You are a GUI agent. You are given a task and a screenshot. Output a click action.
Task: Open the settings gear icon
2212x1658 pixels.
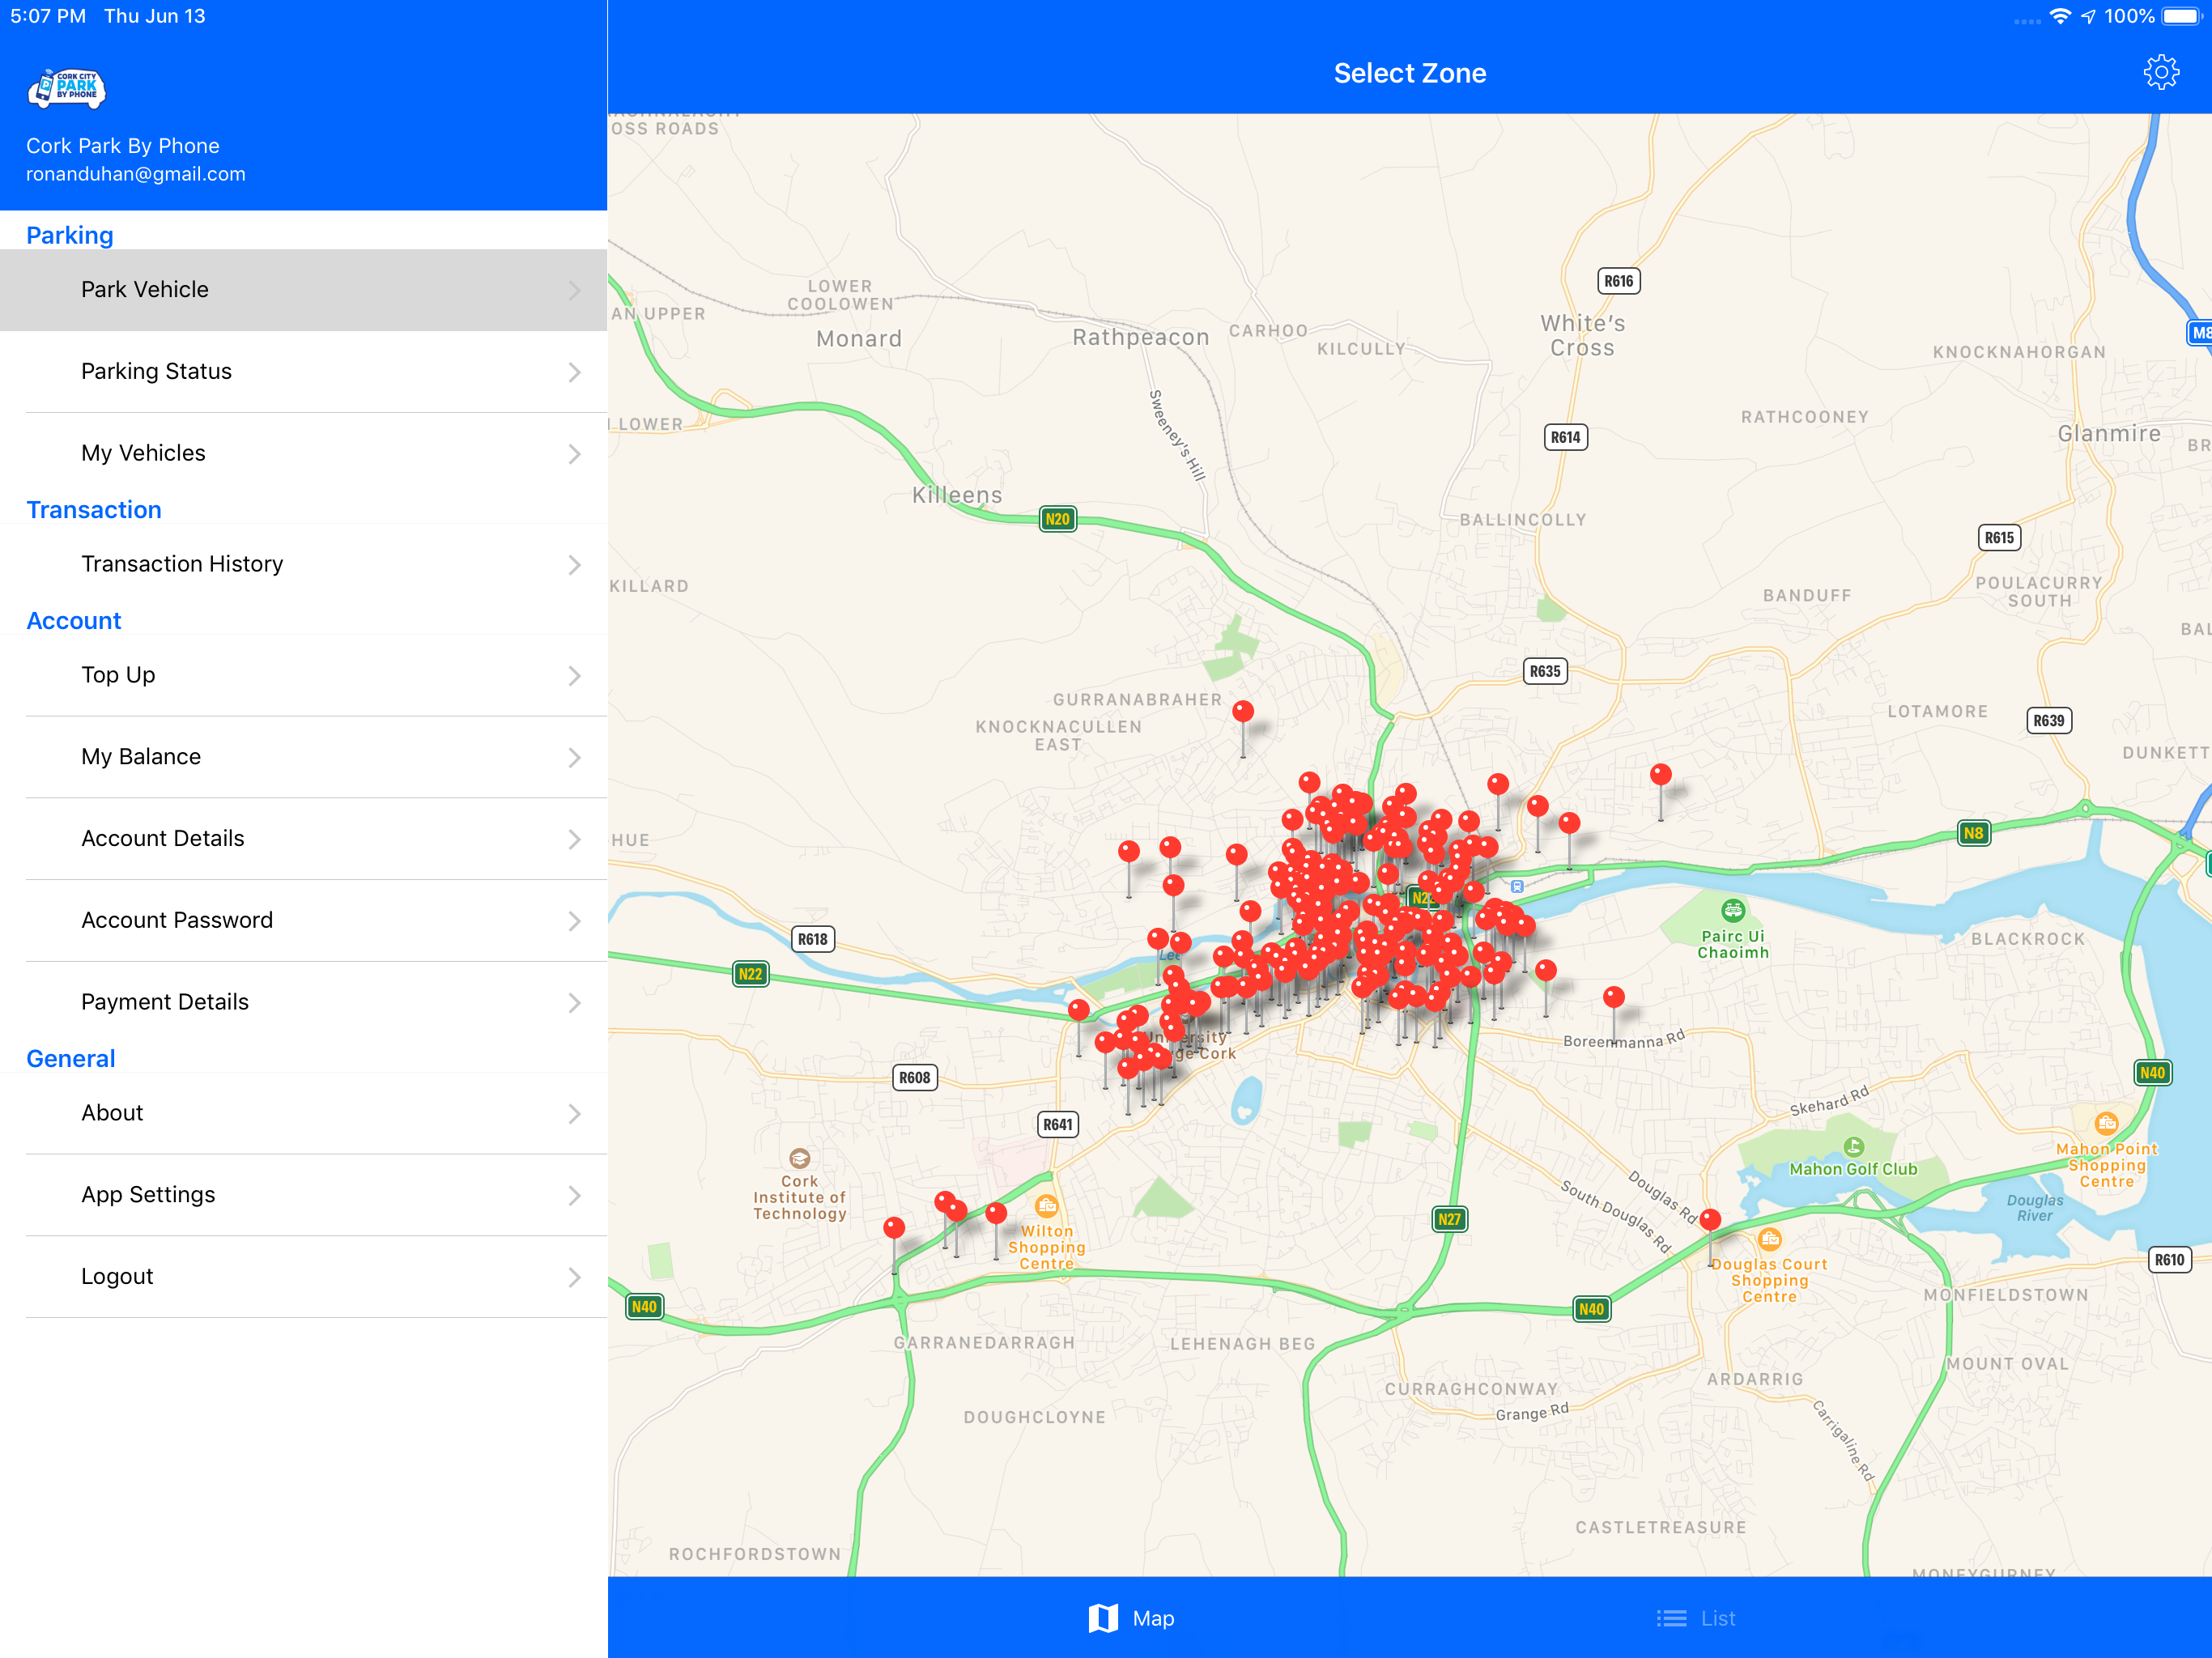[x=2160, y=72]
